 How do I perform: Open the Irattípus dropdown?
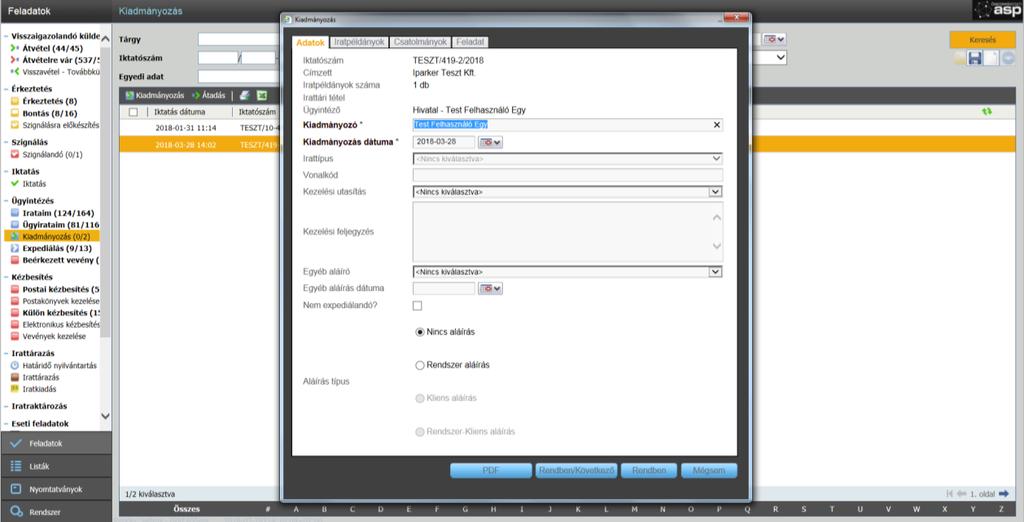(x=568, y=159)
